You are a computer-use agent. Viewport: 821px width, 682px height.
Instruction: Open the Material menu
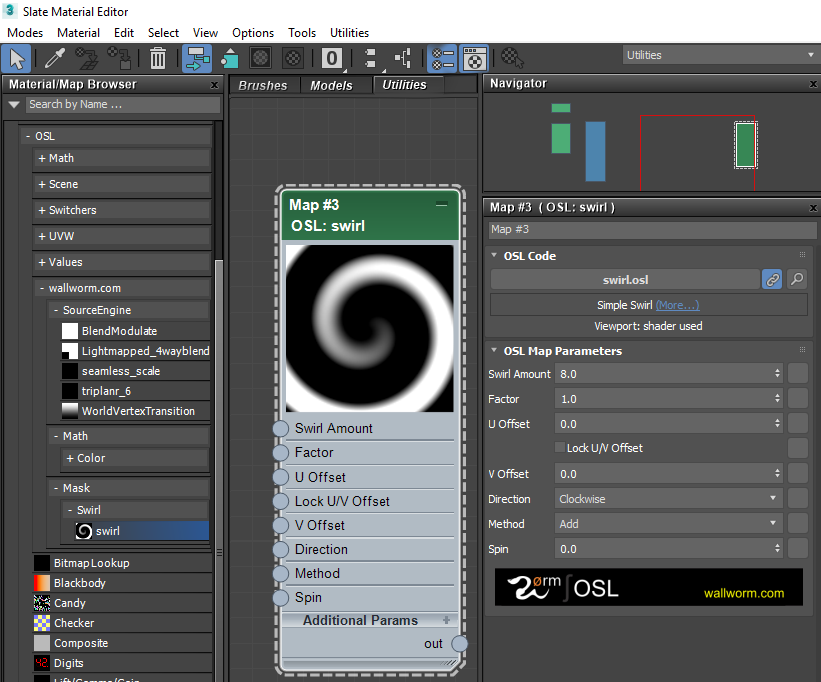point(79,32)
